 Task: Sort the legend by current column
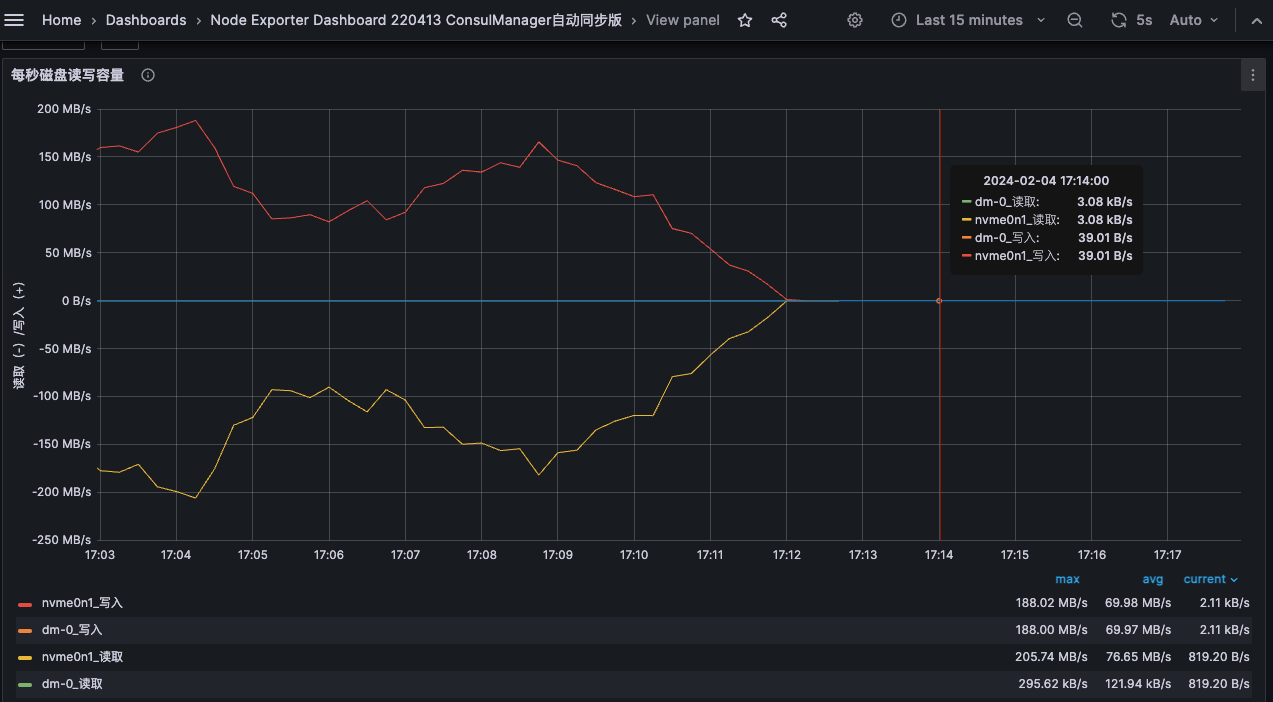tap(1210, 579)
